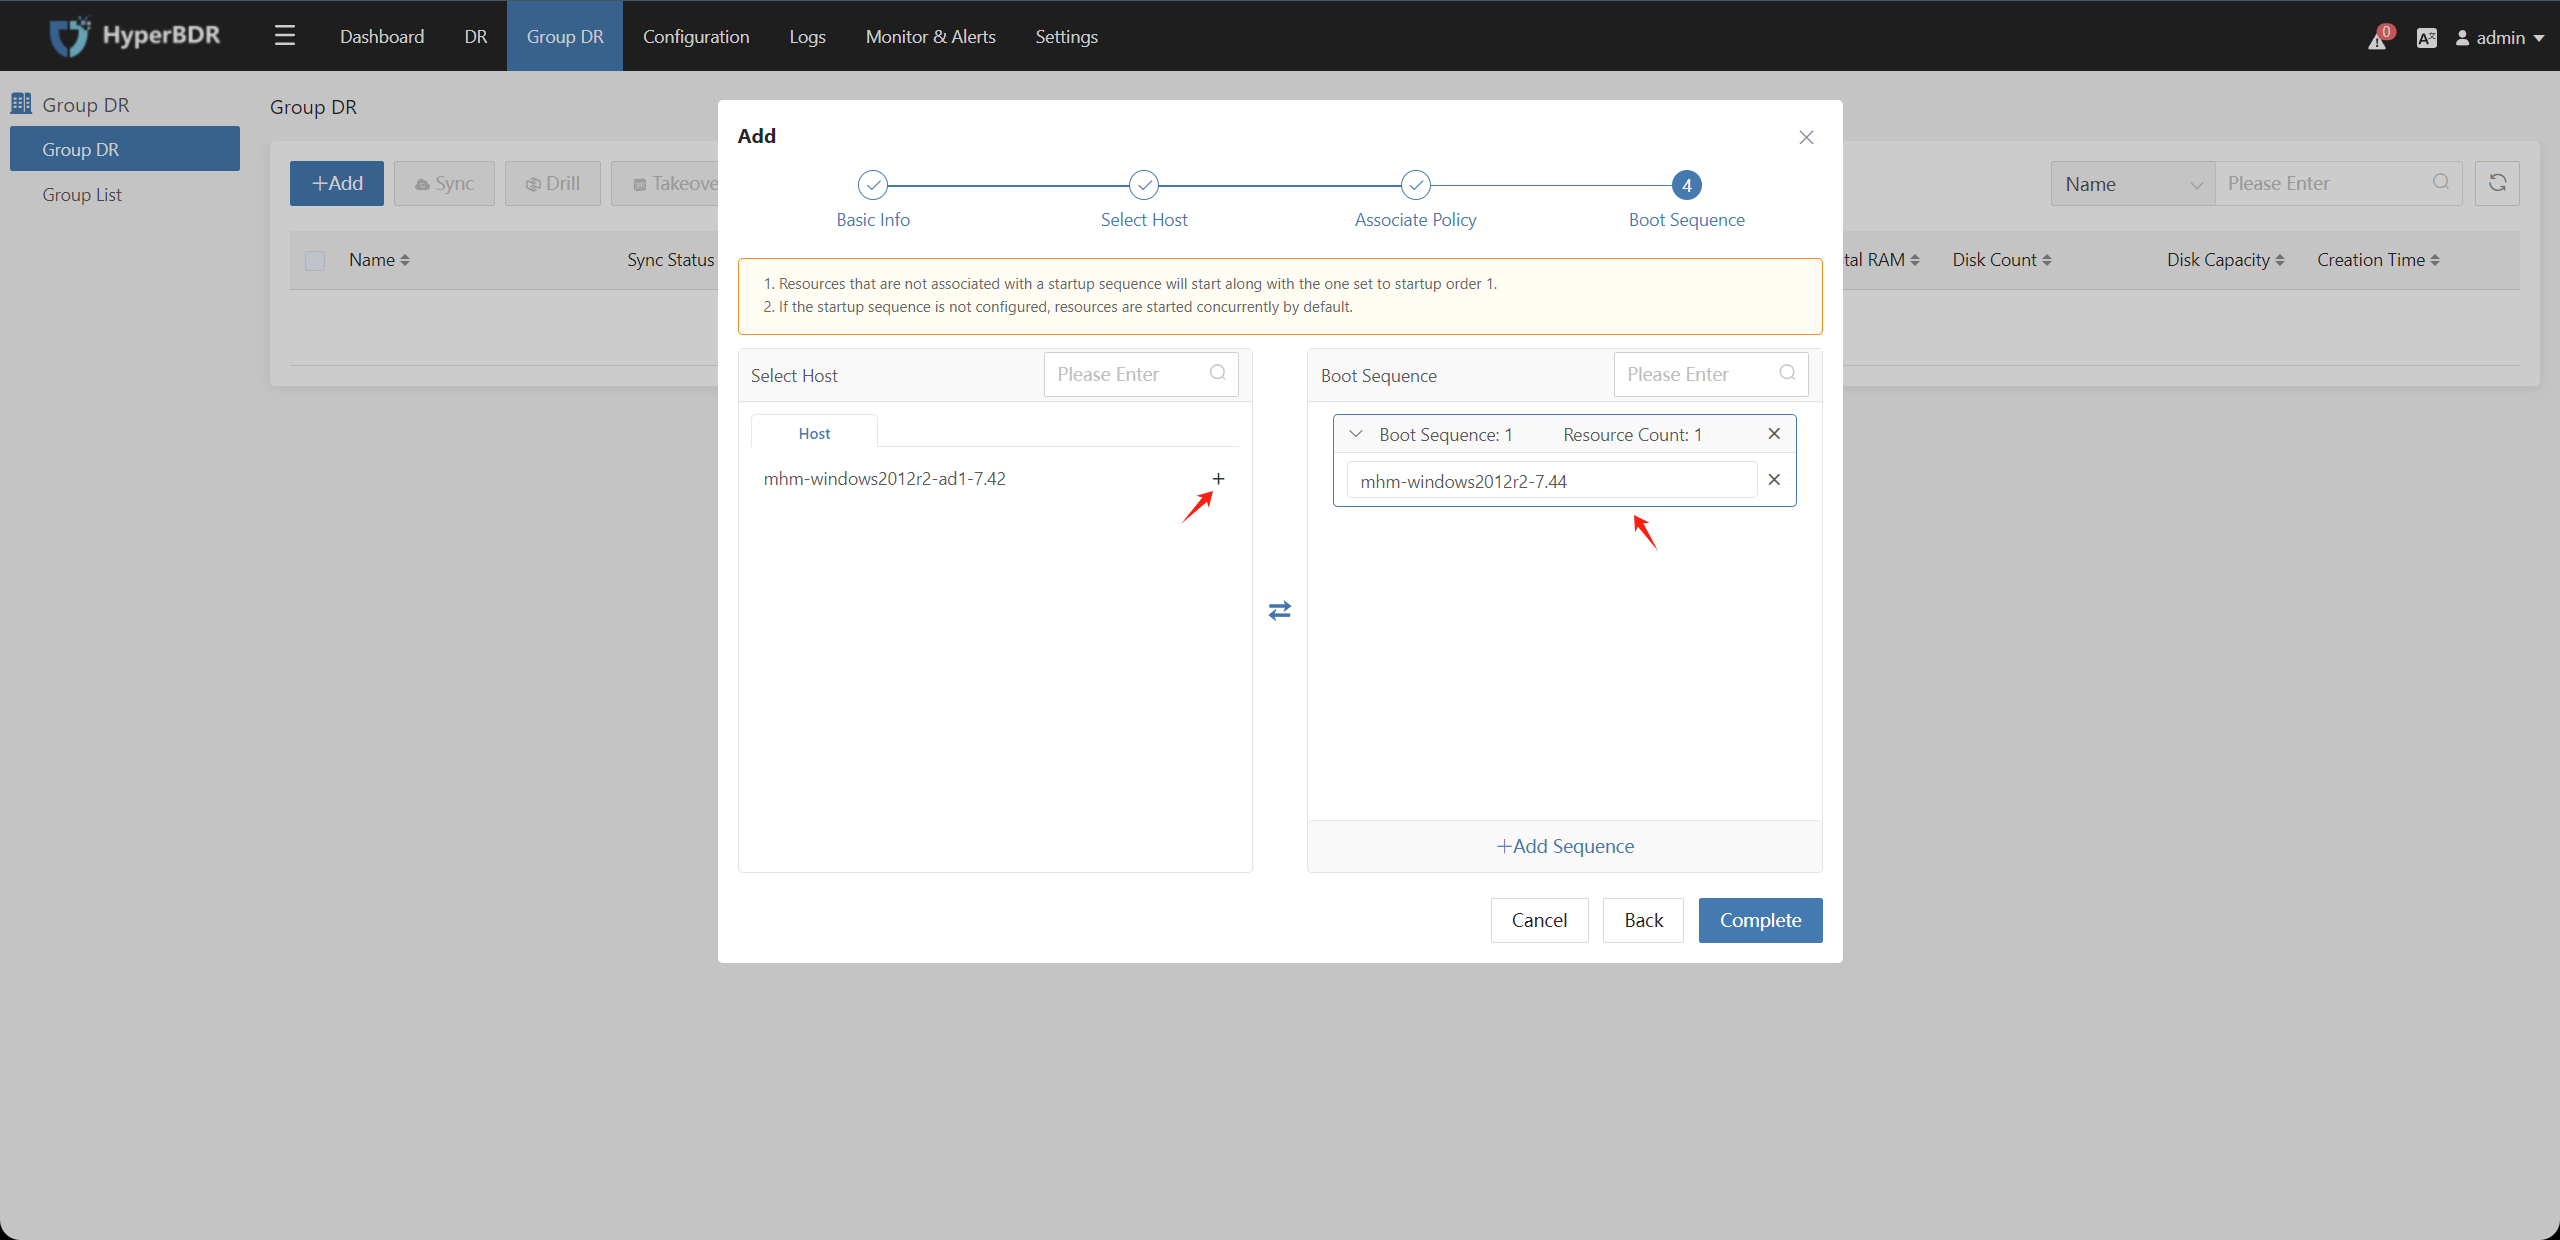Click the Complete button to finish
The width and height of the screenshot is (2560, 1240).
(1762, 919)
